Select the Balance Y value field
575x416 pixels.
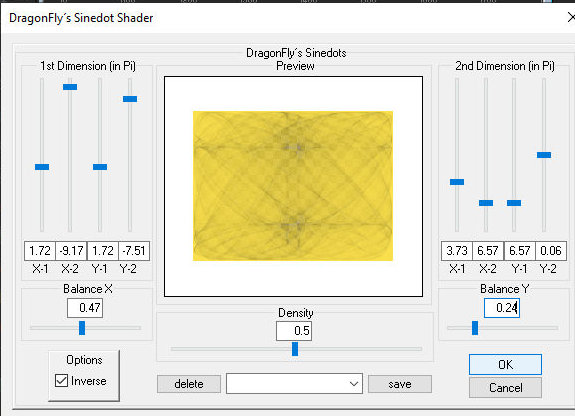[502, 308]
